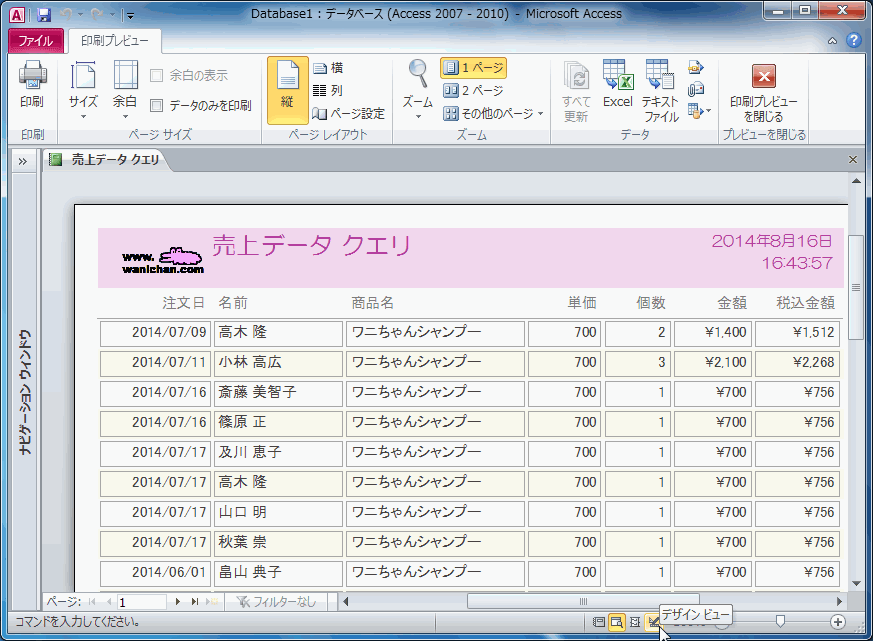The width and height of the screenshot is (873, 641).
Task: Click the 2014年8月16日 date text
Action: [772, 241]
